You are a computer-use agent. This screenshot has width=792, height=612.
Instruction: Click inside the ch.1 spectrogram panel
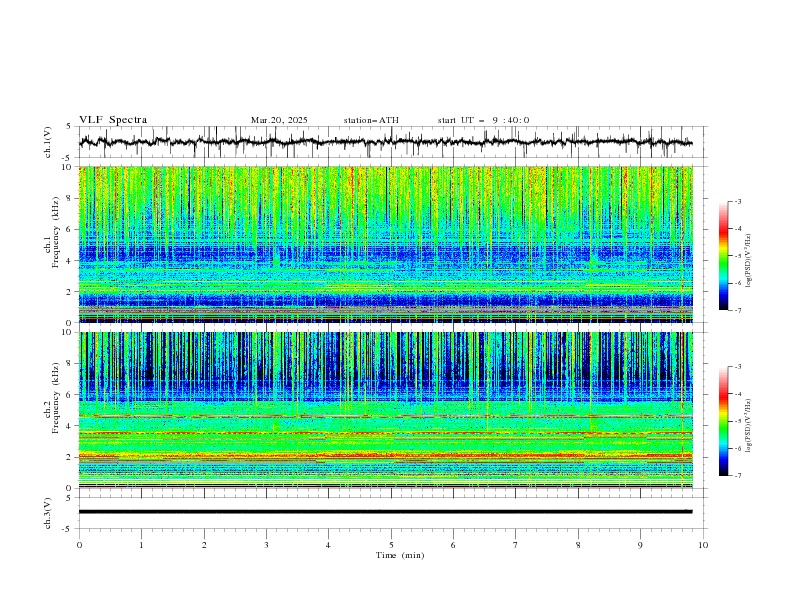coord(385,244)
